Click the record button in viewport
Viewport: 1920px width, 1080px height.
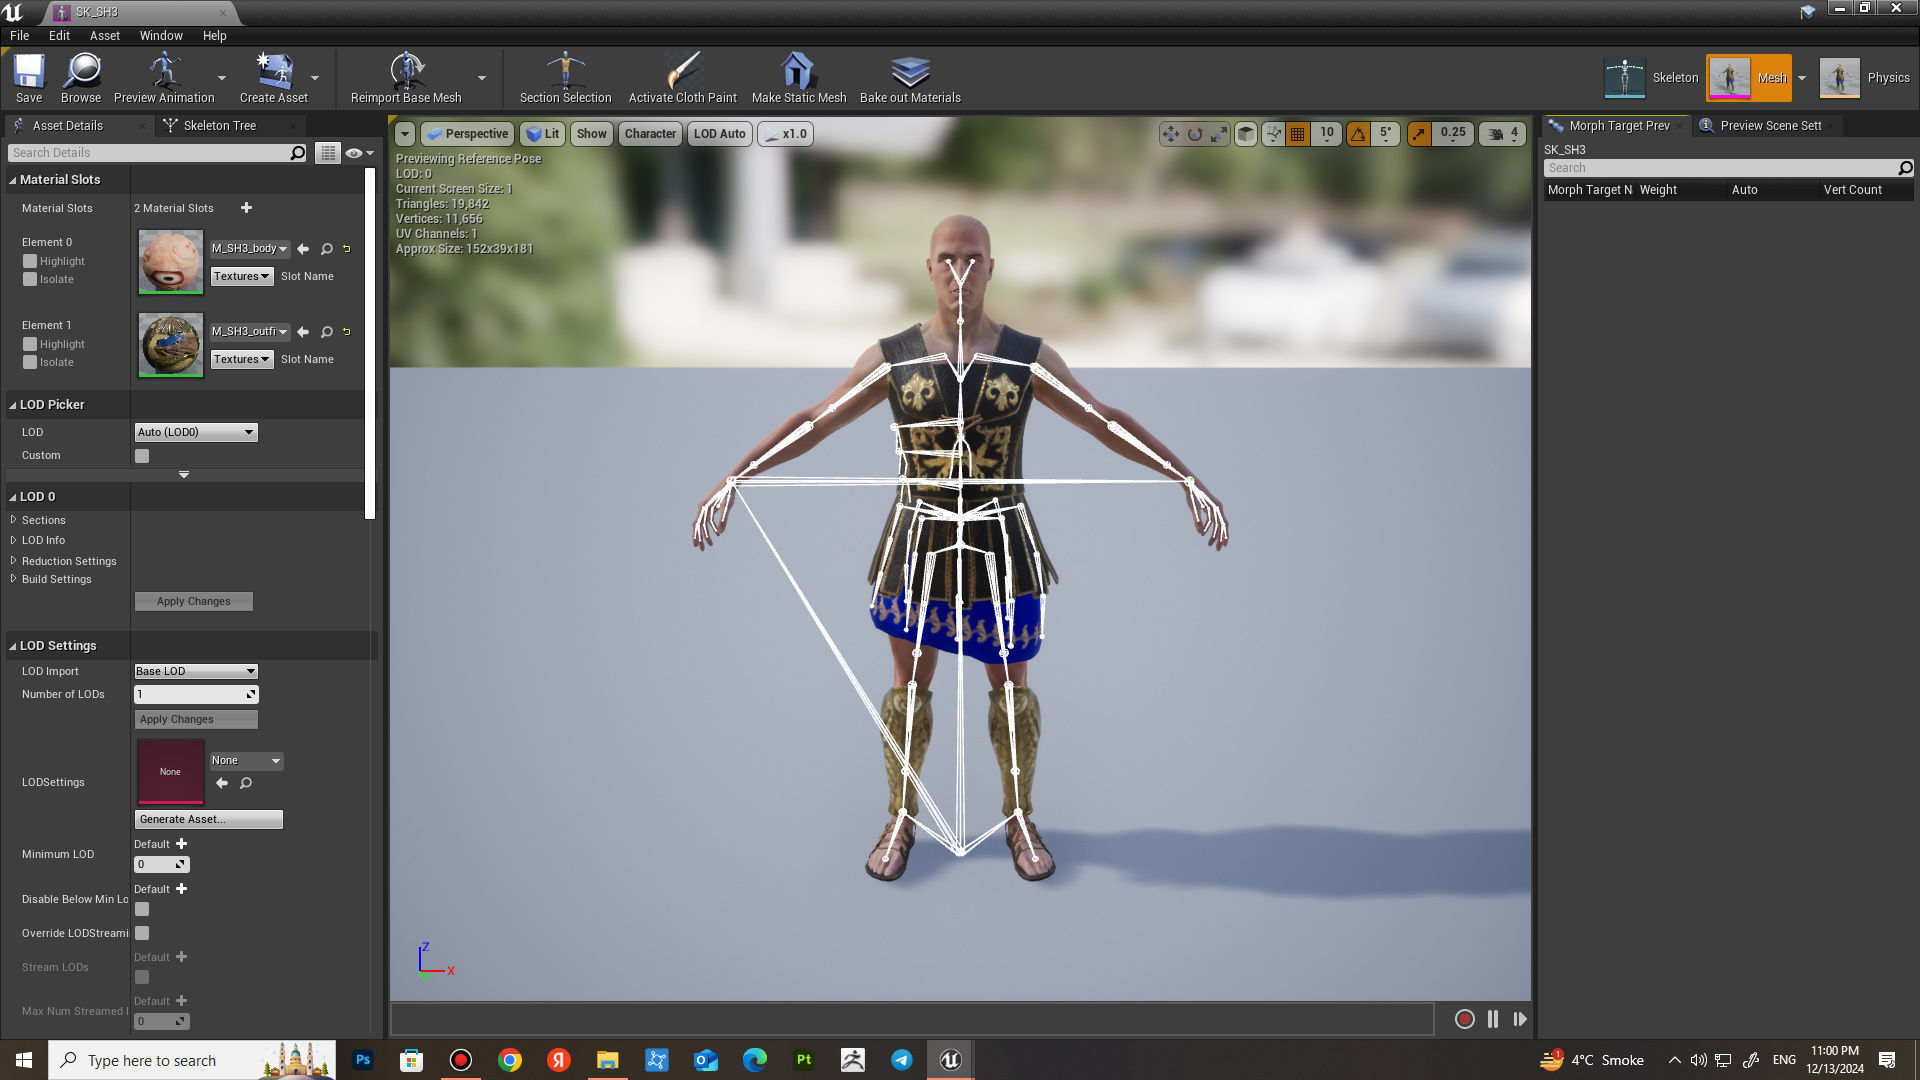point(1464,1019)
